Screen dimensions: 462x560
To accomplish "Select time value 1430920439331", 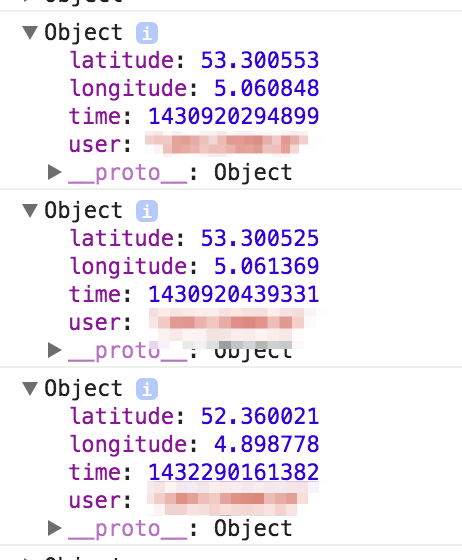I will (233, 294).
